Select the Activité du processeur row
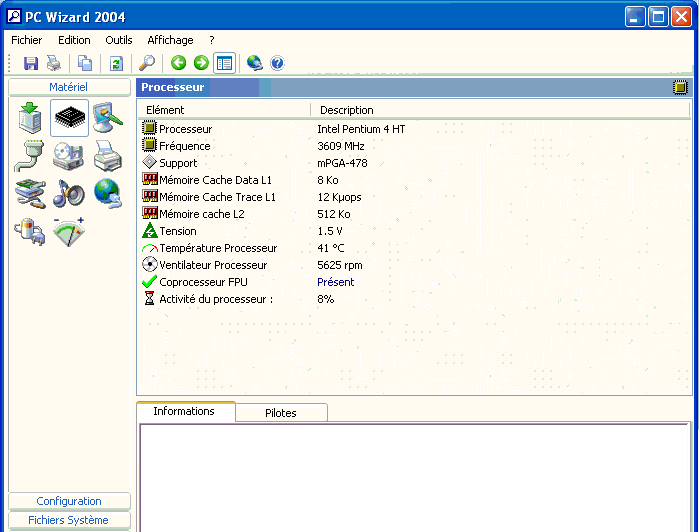The image size is (700, 532). point(414,299)
